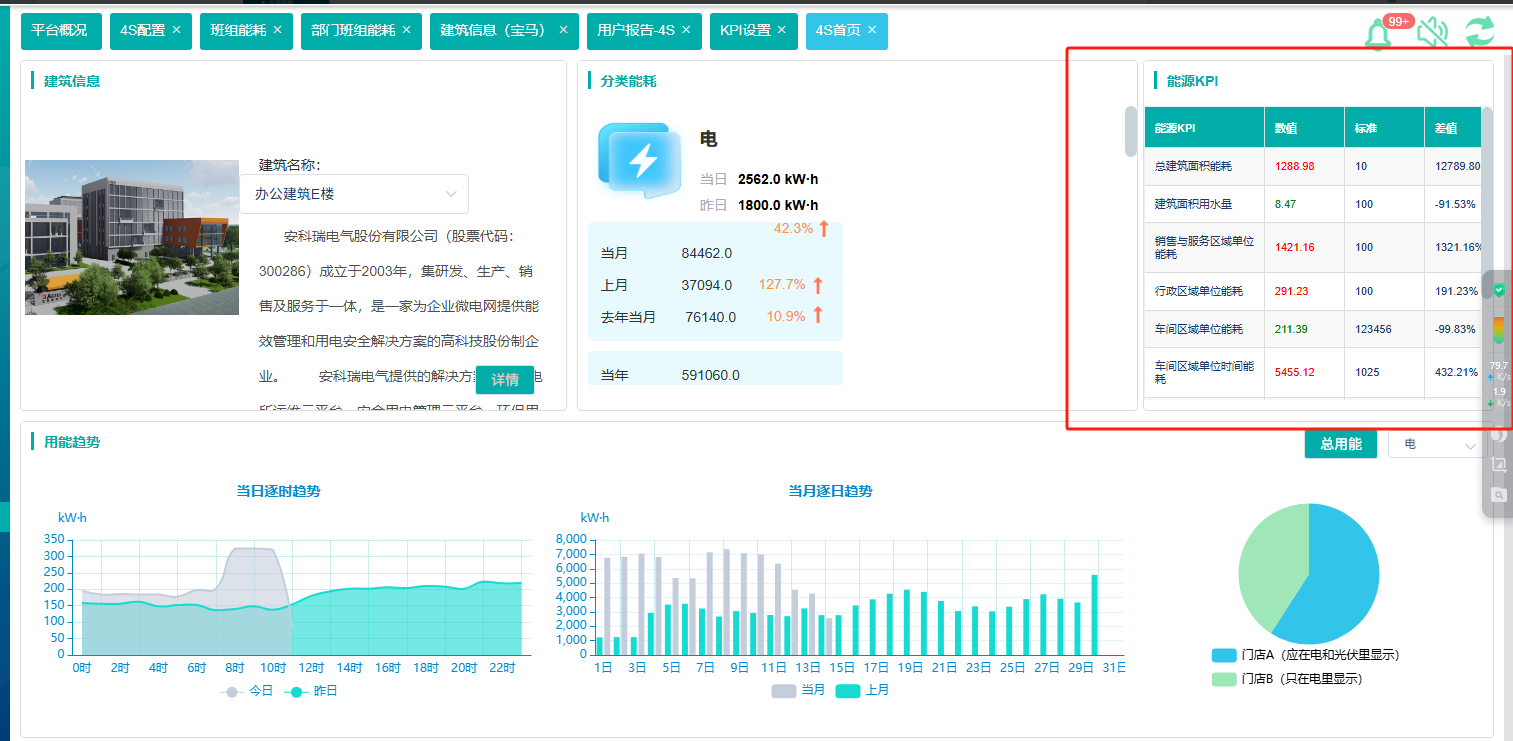The image size is (1513, 741).
Task: Click the green shield icon on side widget
Action: click(1498, 290)
